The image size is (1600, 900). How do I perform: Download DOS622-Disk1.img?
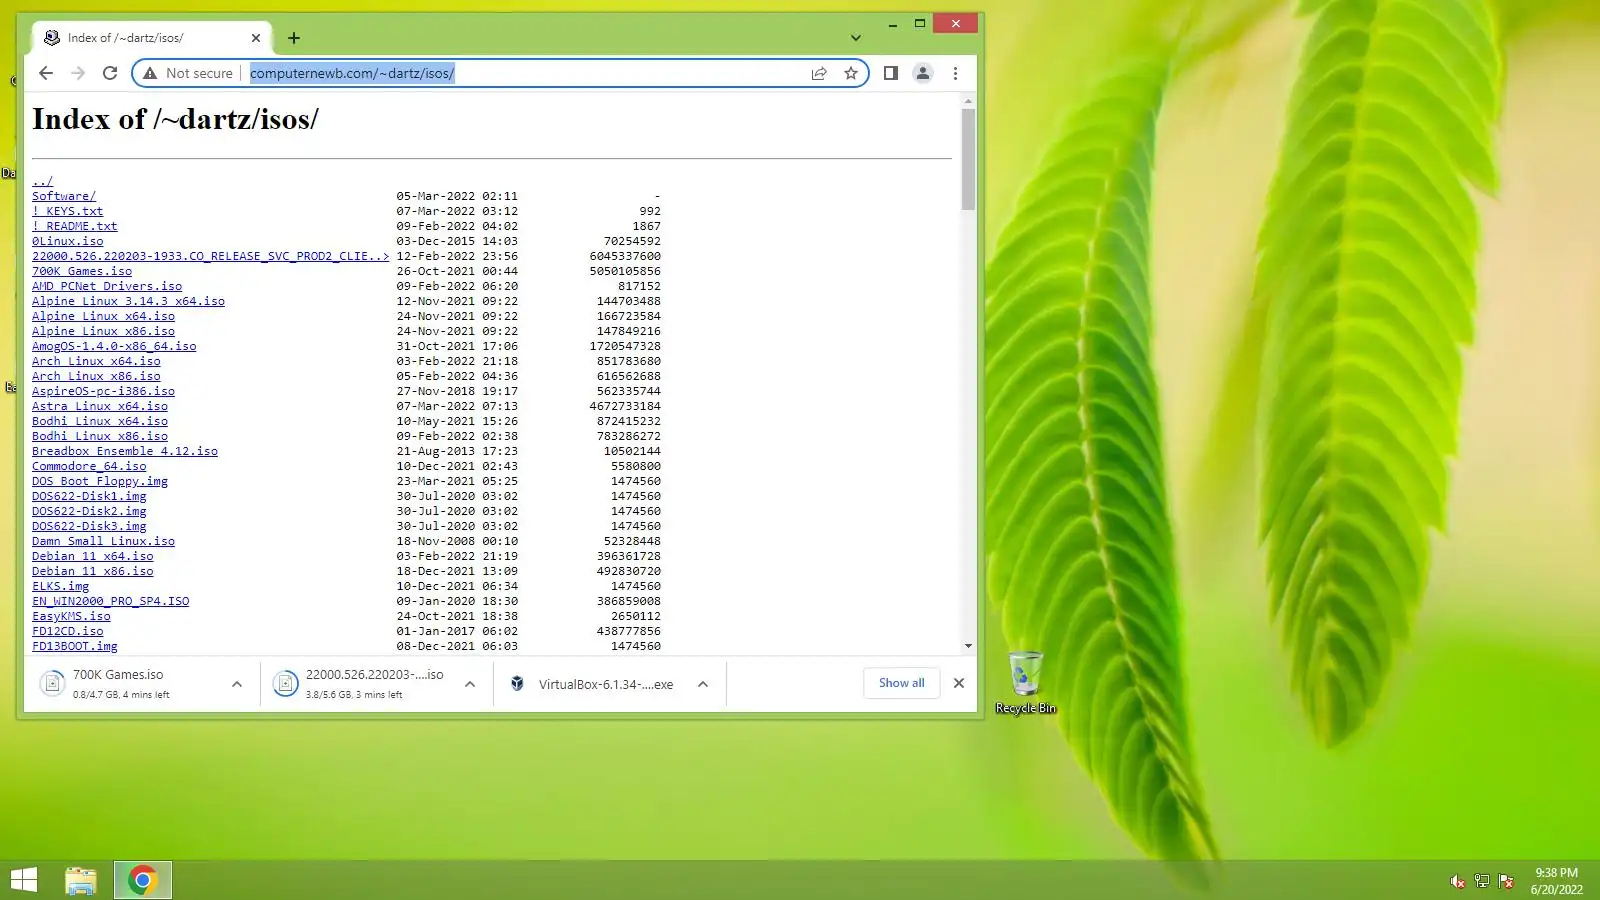tap(89, 496)
